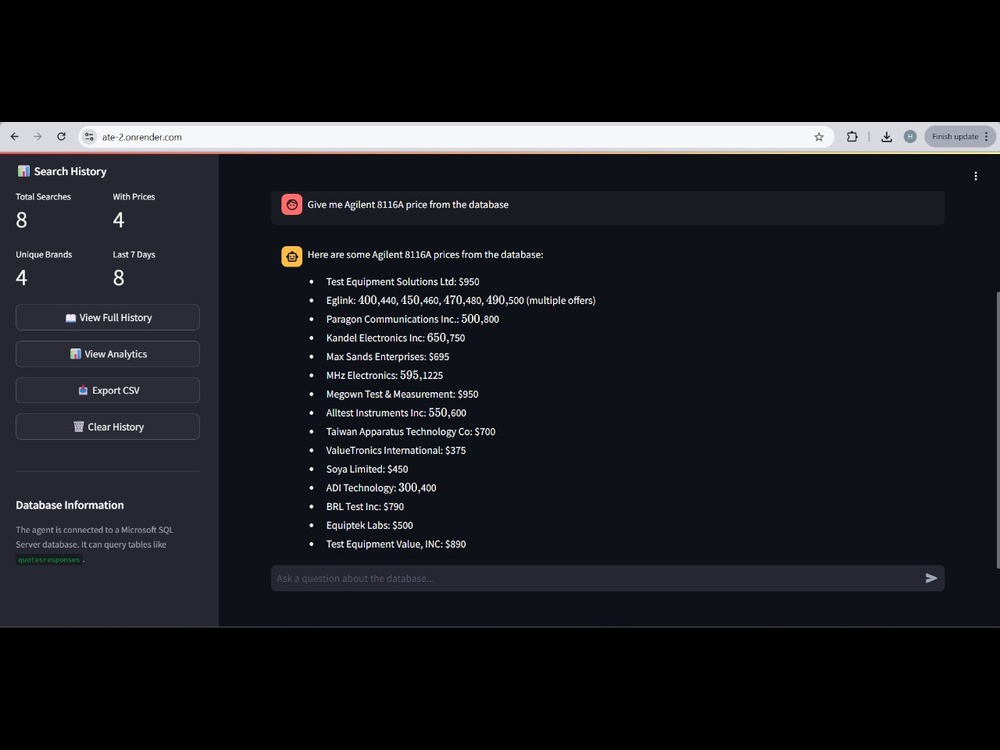
Task: Reload the page with the refresh icon
Action: tap(61, 136)
